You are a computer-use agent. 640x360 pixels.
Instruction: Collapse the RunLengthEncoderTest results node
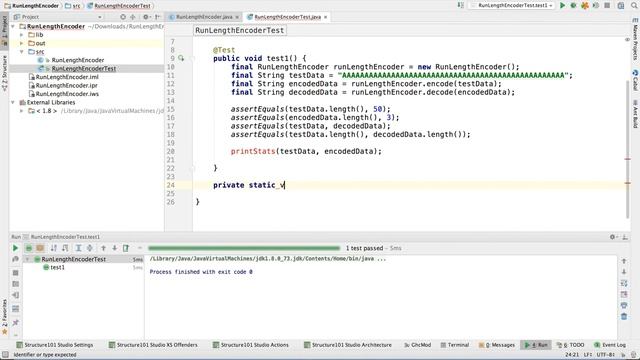(x=27, y=259)
